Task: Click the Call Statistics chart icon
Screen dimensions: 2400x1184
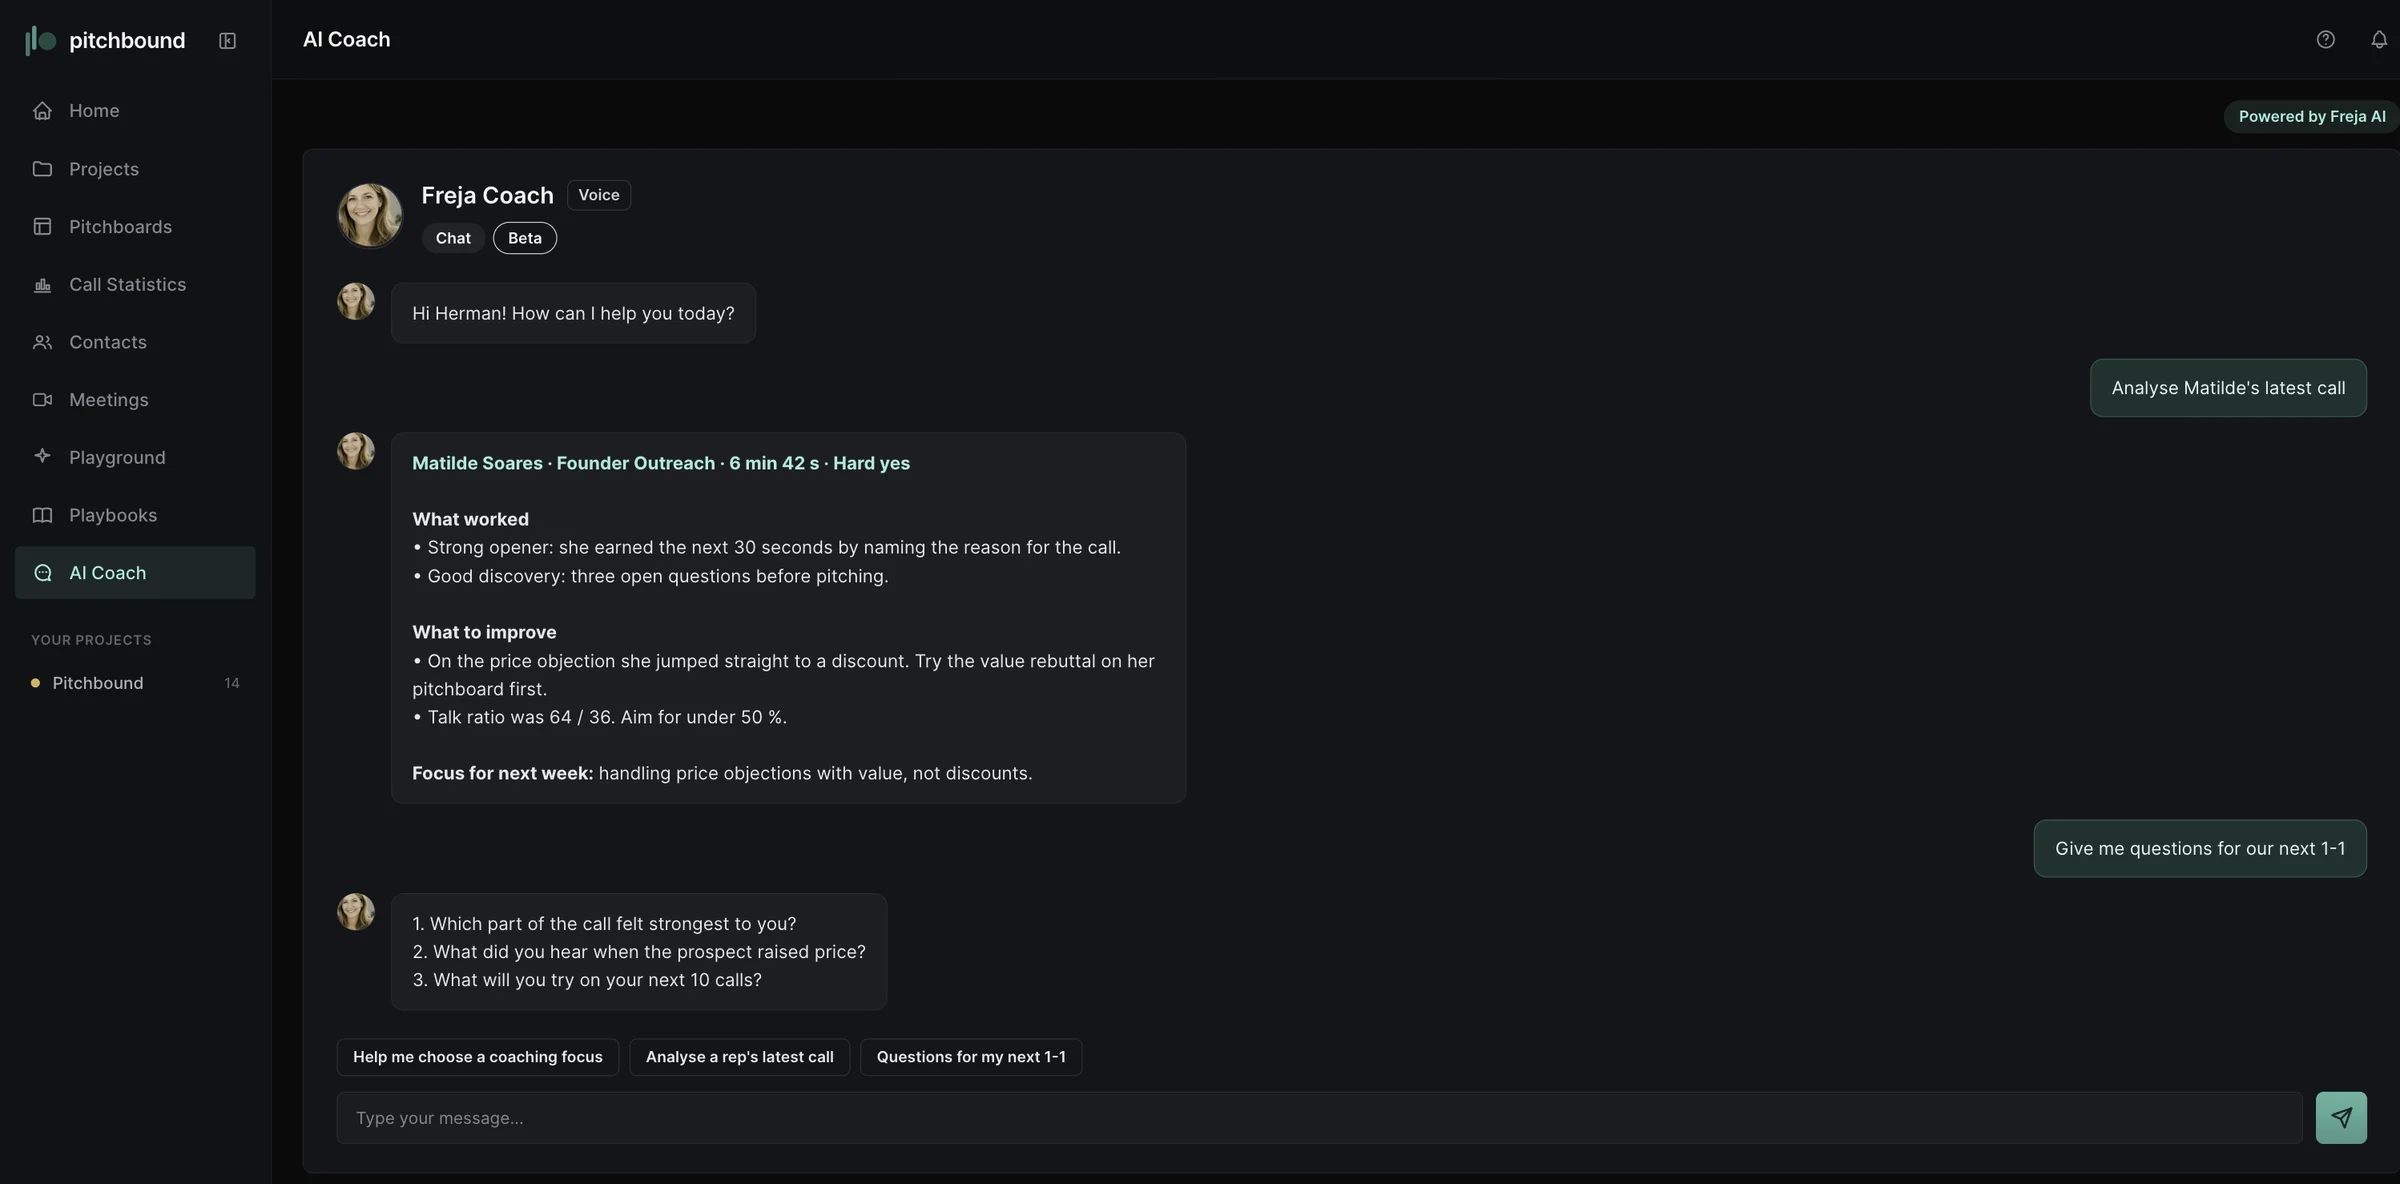Action: 42,285
